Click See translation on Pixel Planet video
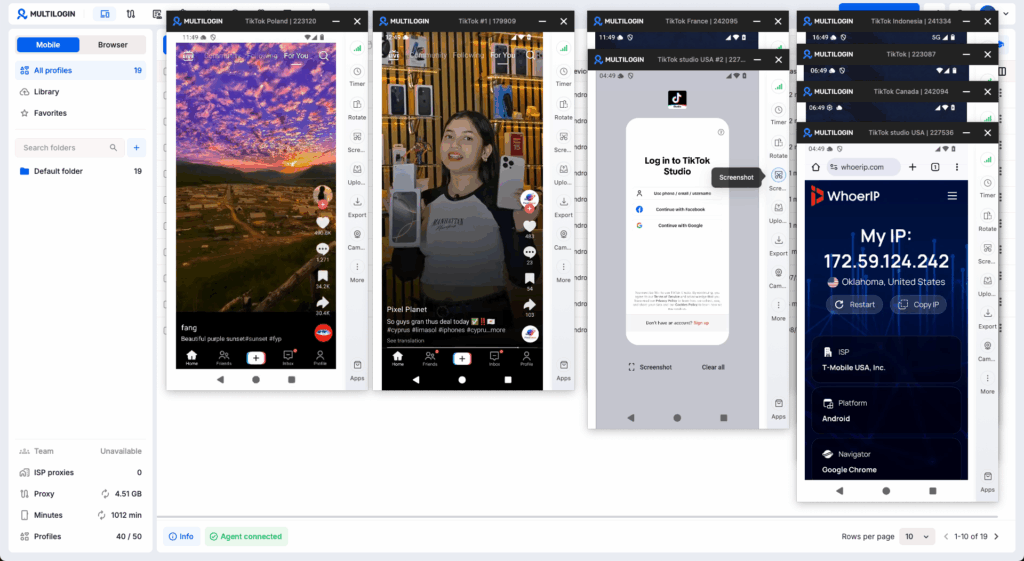Viewport: 1024px width, 561px height. (405, 341)
